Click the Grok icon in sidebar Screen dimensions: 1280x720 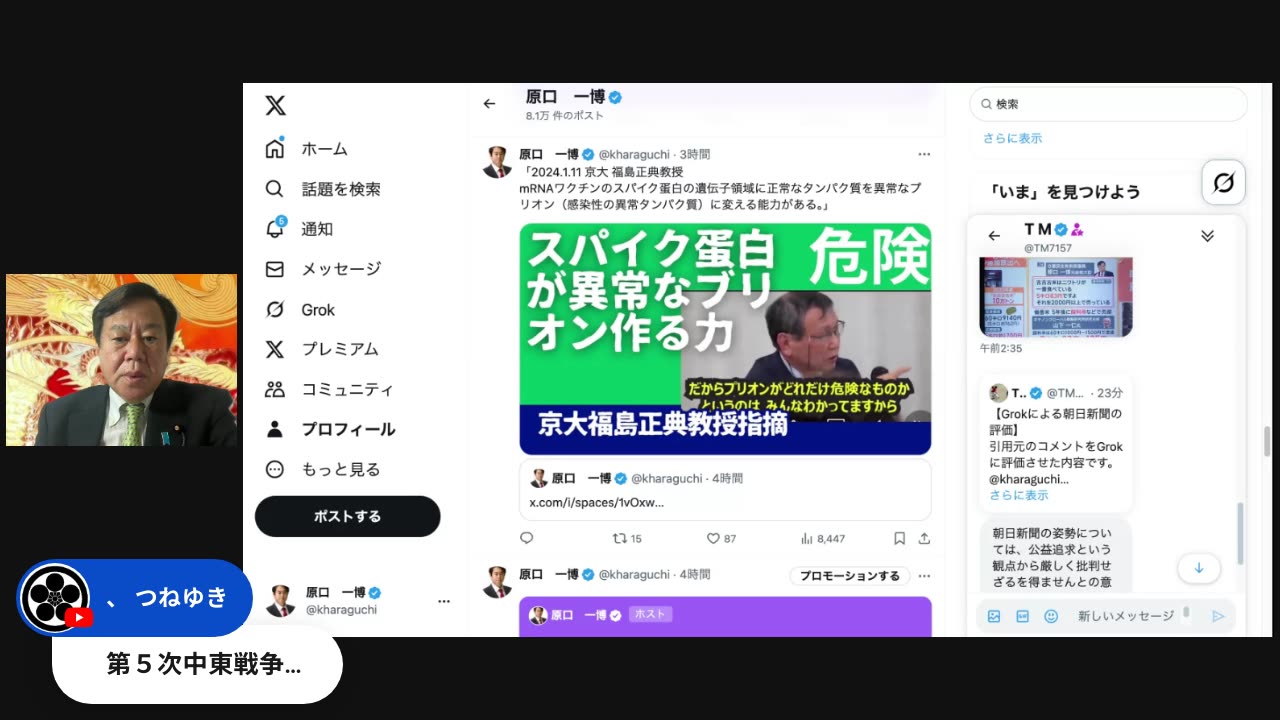[275, 309]
